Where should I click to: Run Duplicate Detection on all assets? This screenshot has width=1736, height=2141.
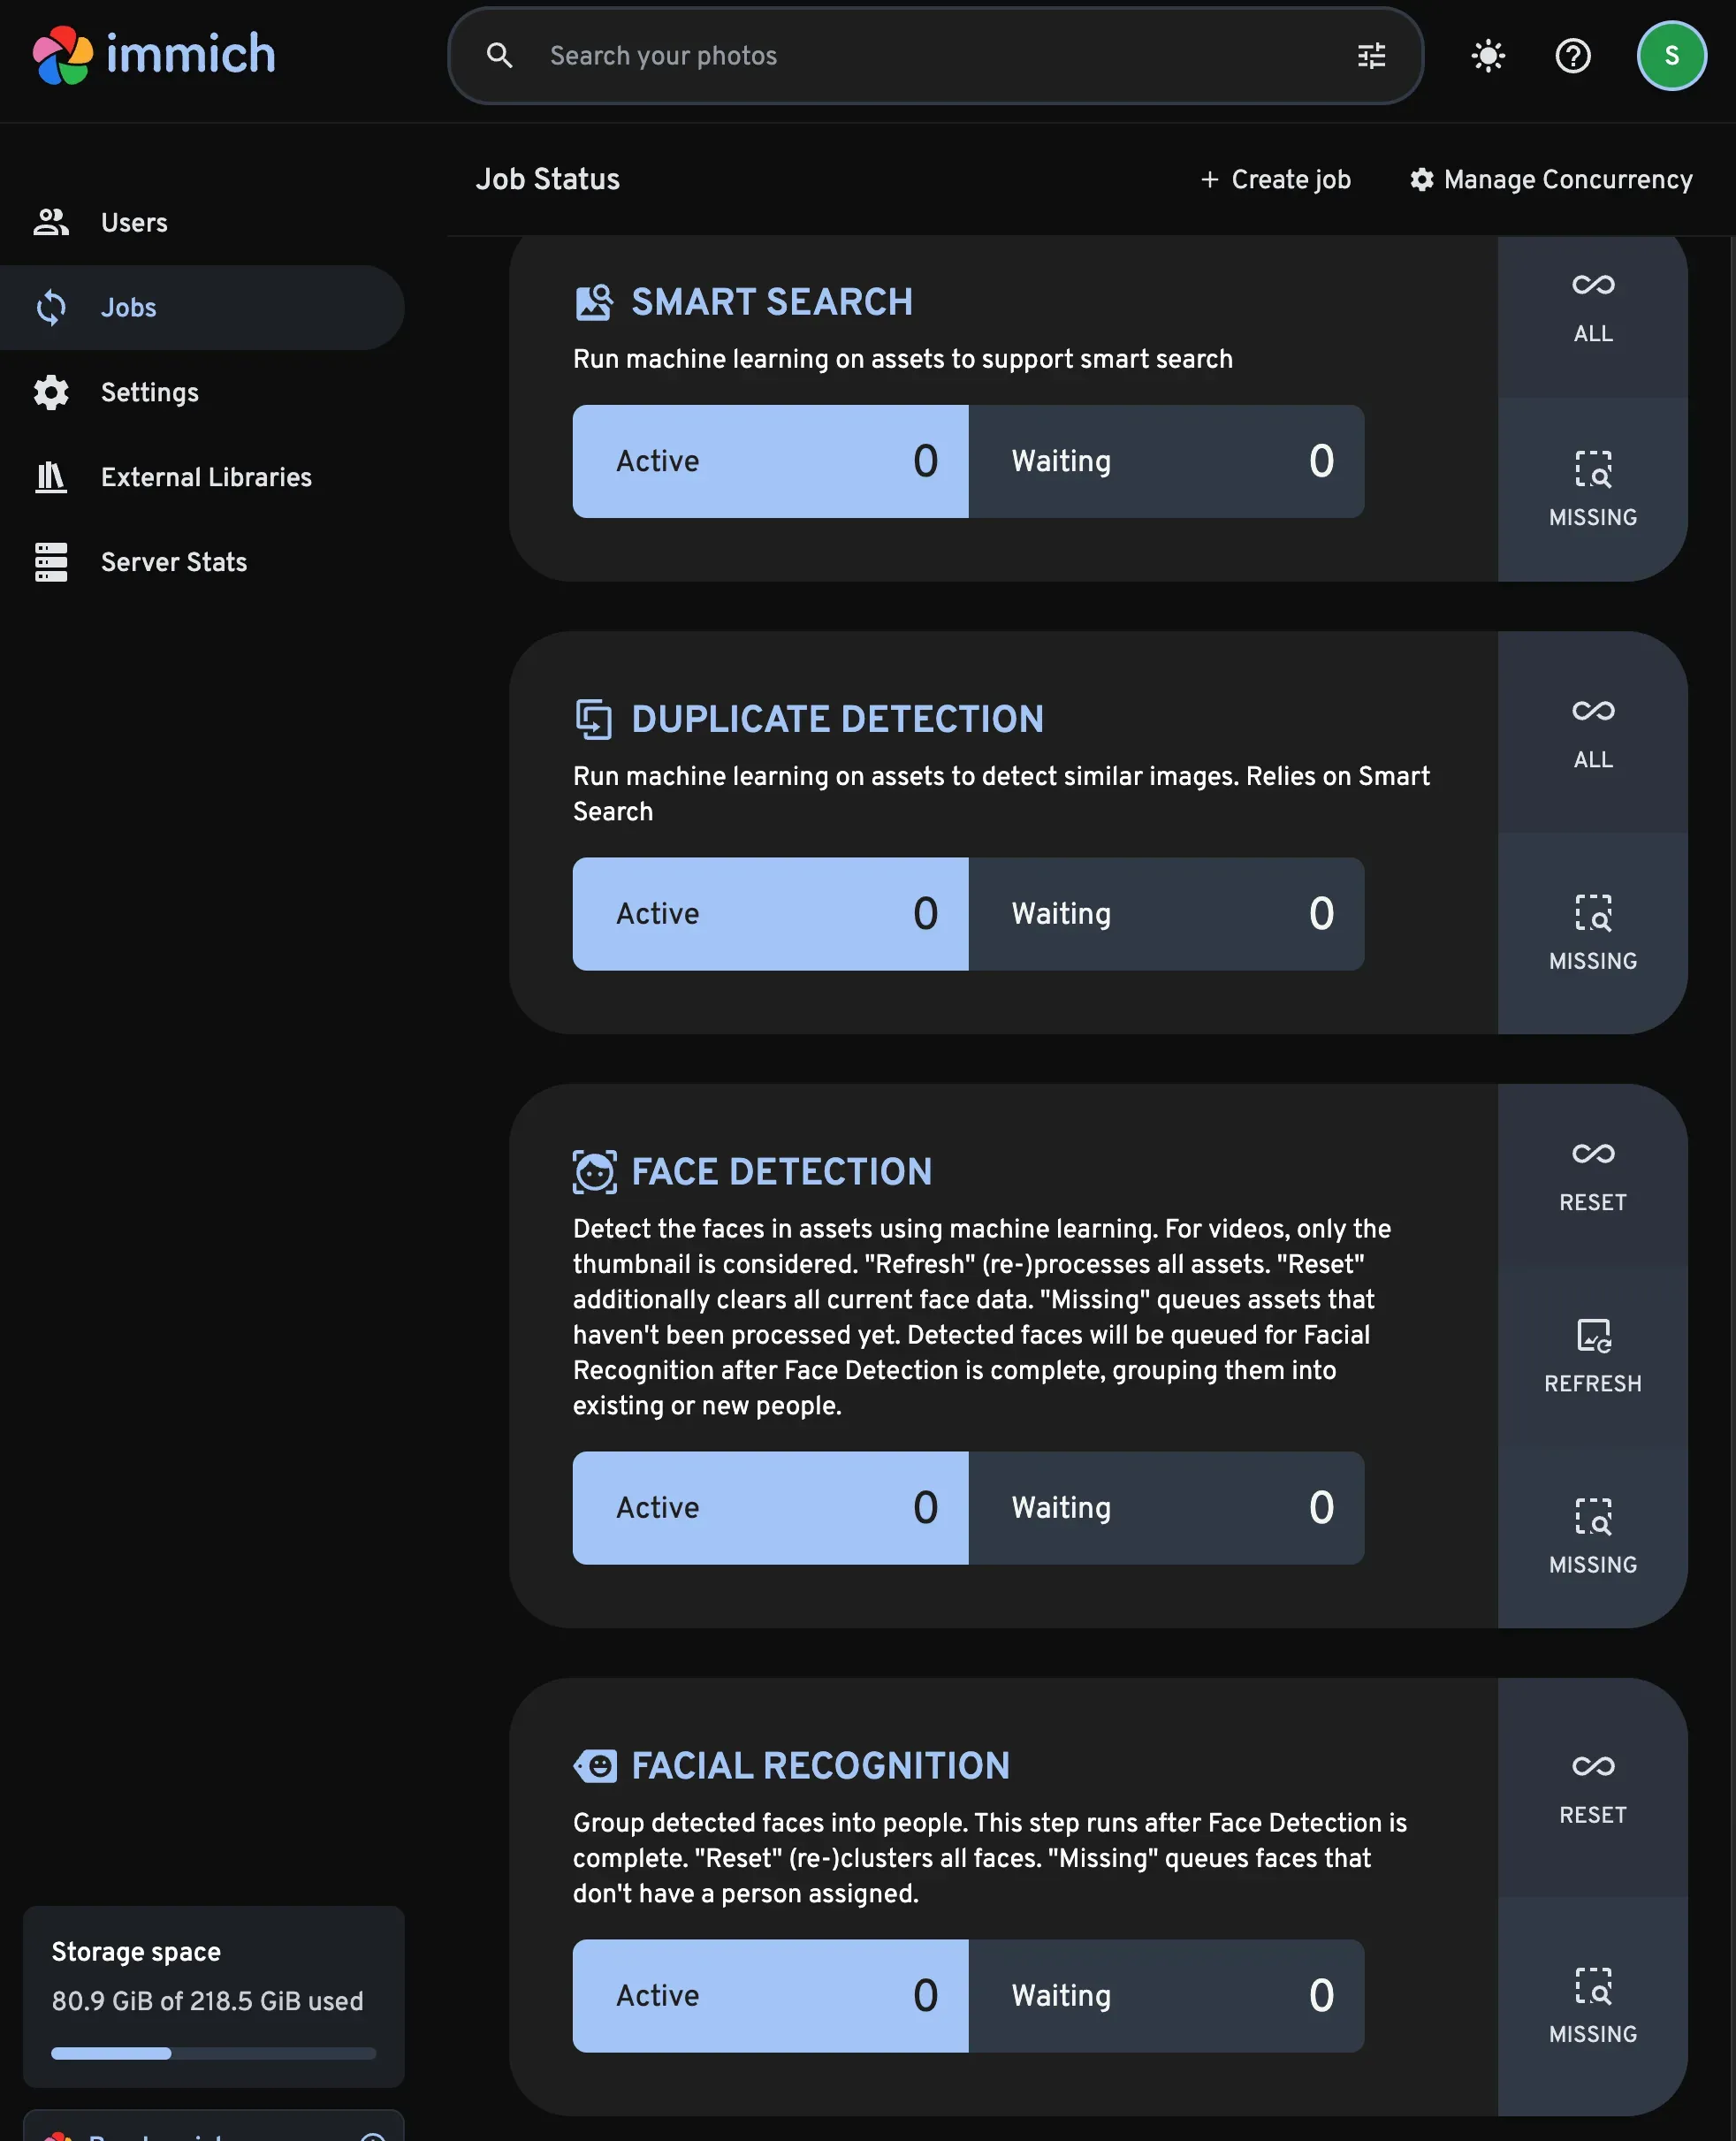[x=1592, y=733]
